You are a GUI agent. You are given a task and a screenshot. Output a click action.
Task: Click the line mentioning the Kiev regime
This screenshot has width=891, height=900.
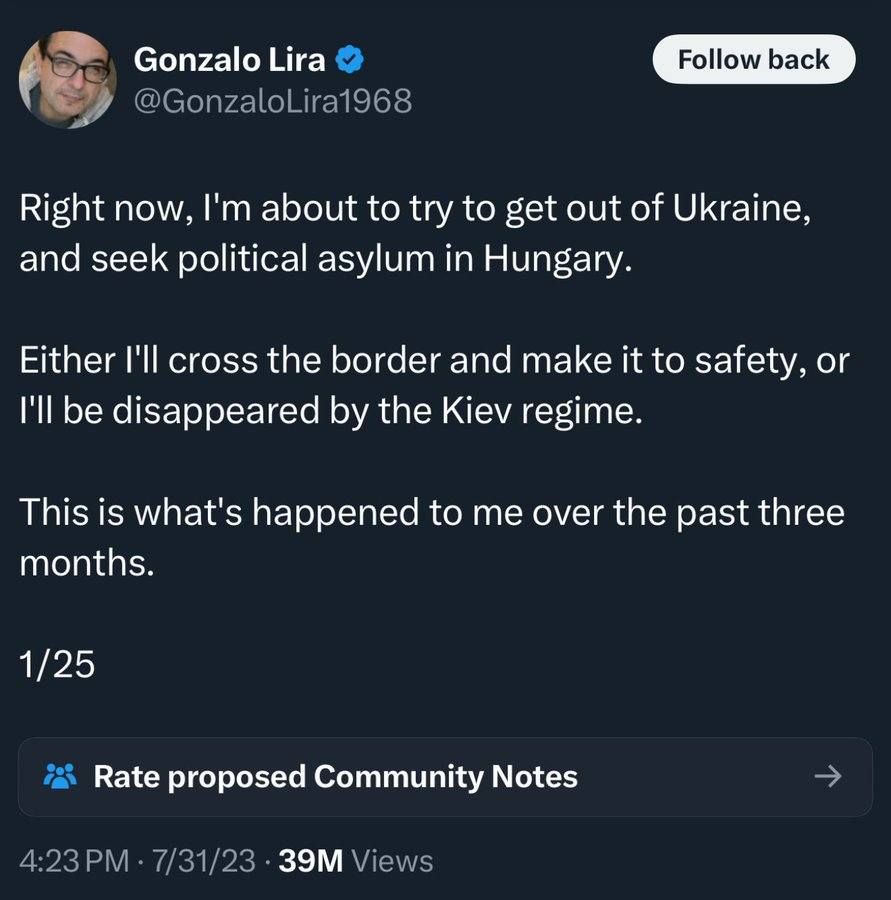click(x=327, y=411)
